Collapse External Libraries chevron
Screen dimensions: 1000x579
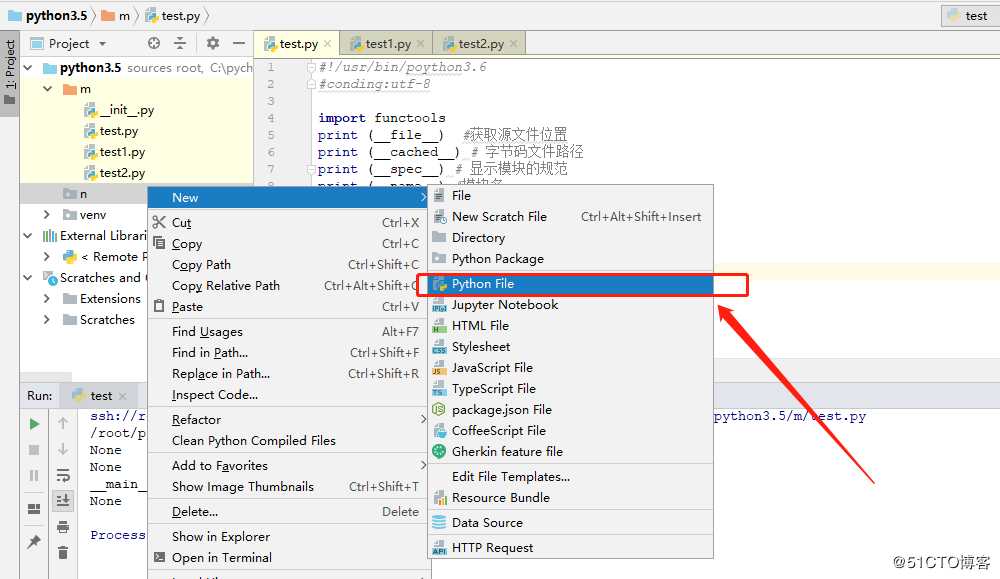tap(28, 236)
